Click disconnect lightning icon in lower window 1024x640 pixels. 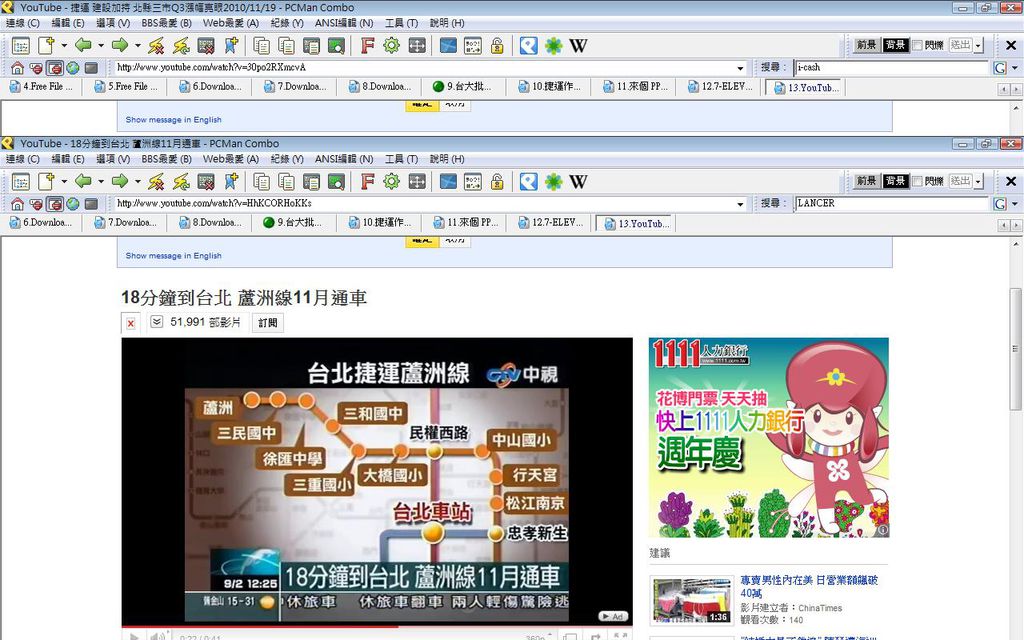click(156, 182)
